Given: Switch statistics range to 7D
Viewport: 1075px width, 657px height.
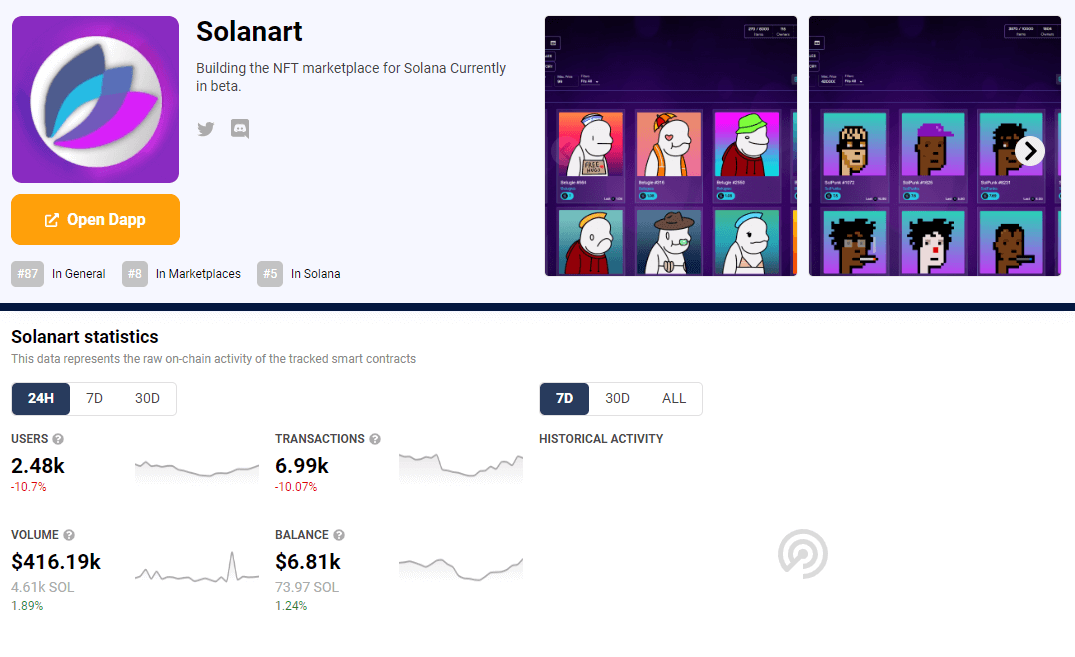Looking at the screenshot, I should (95, 398).
